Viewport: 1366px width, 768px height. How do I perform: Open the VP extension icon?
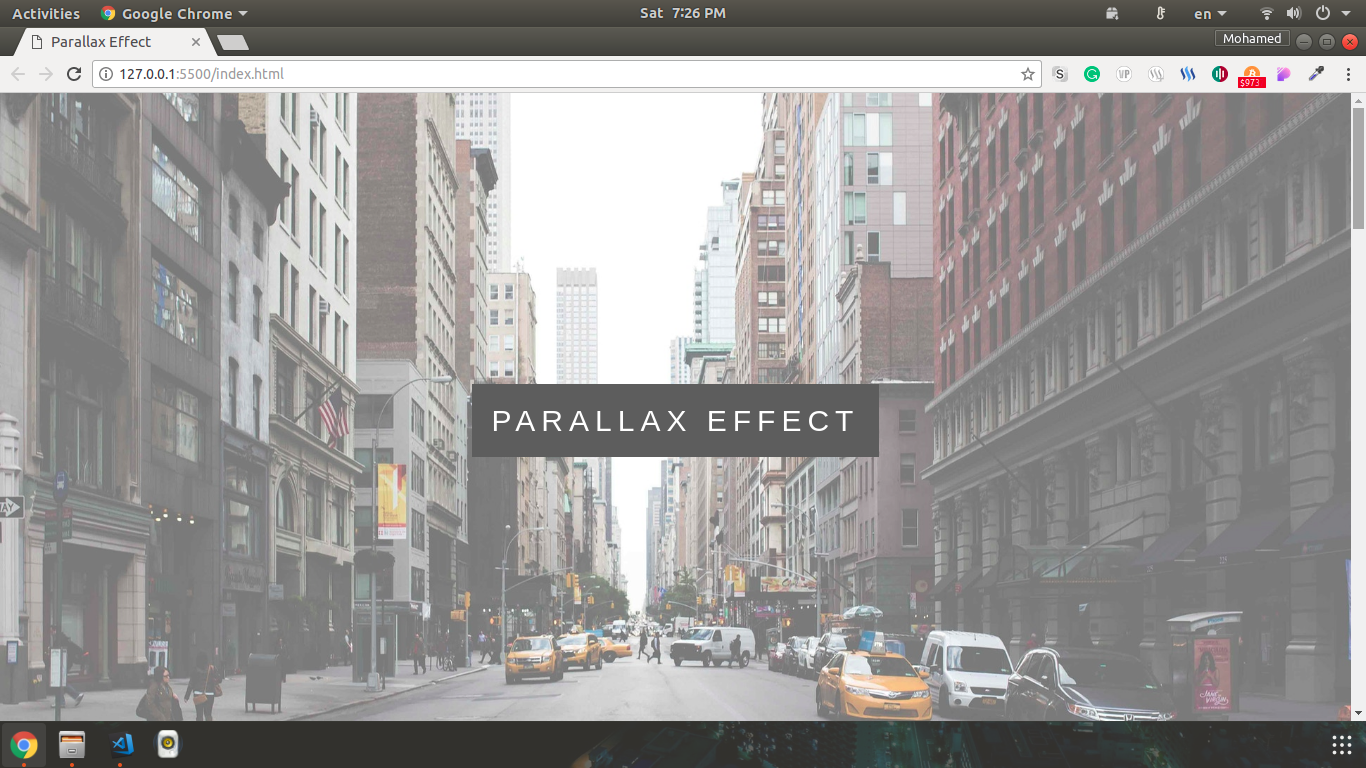[x=1124, y=74]
